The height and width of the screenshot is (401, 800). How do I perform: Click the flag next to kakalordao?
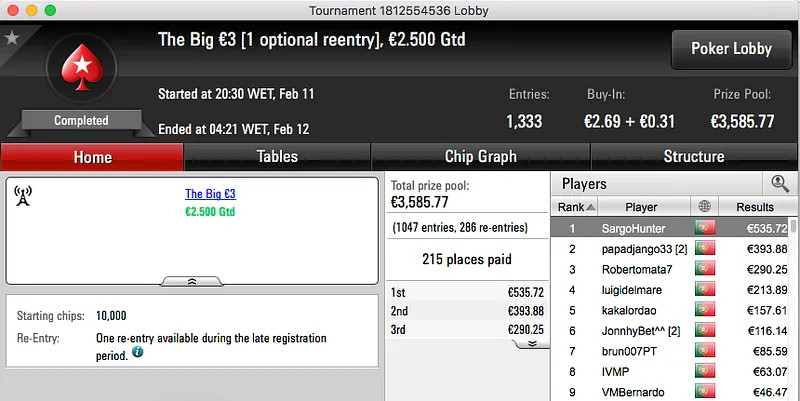click(x=705, y=310)
